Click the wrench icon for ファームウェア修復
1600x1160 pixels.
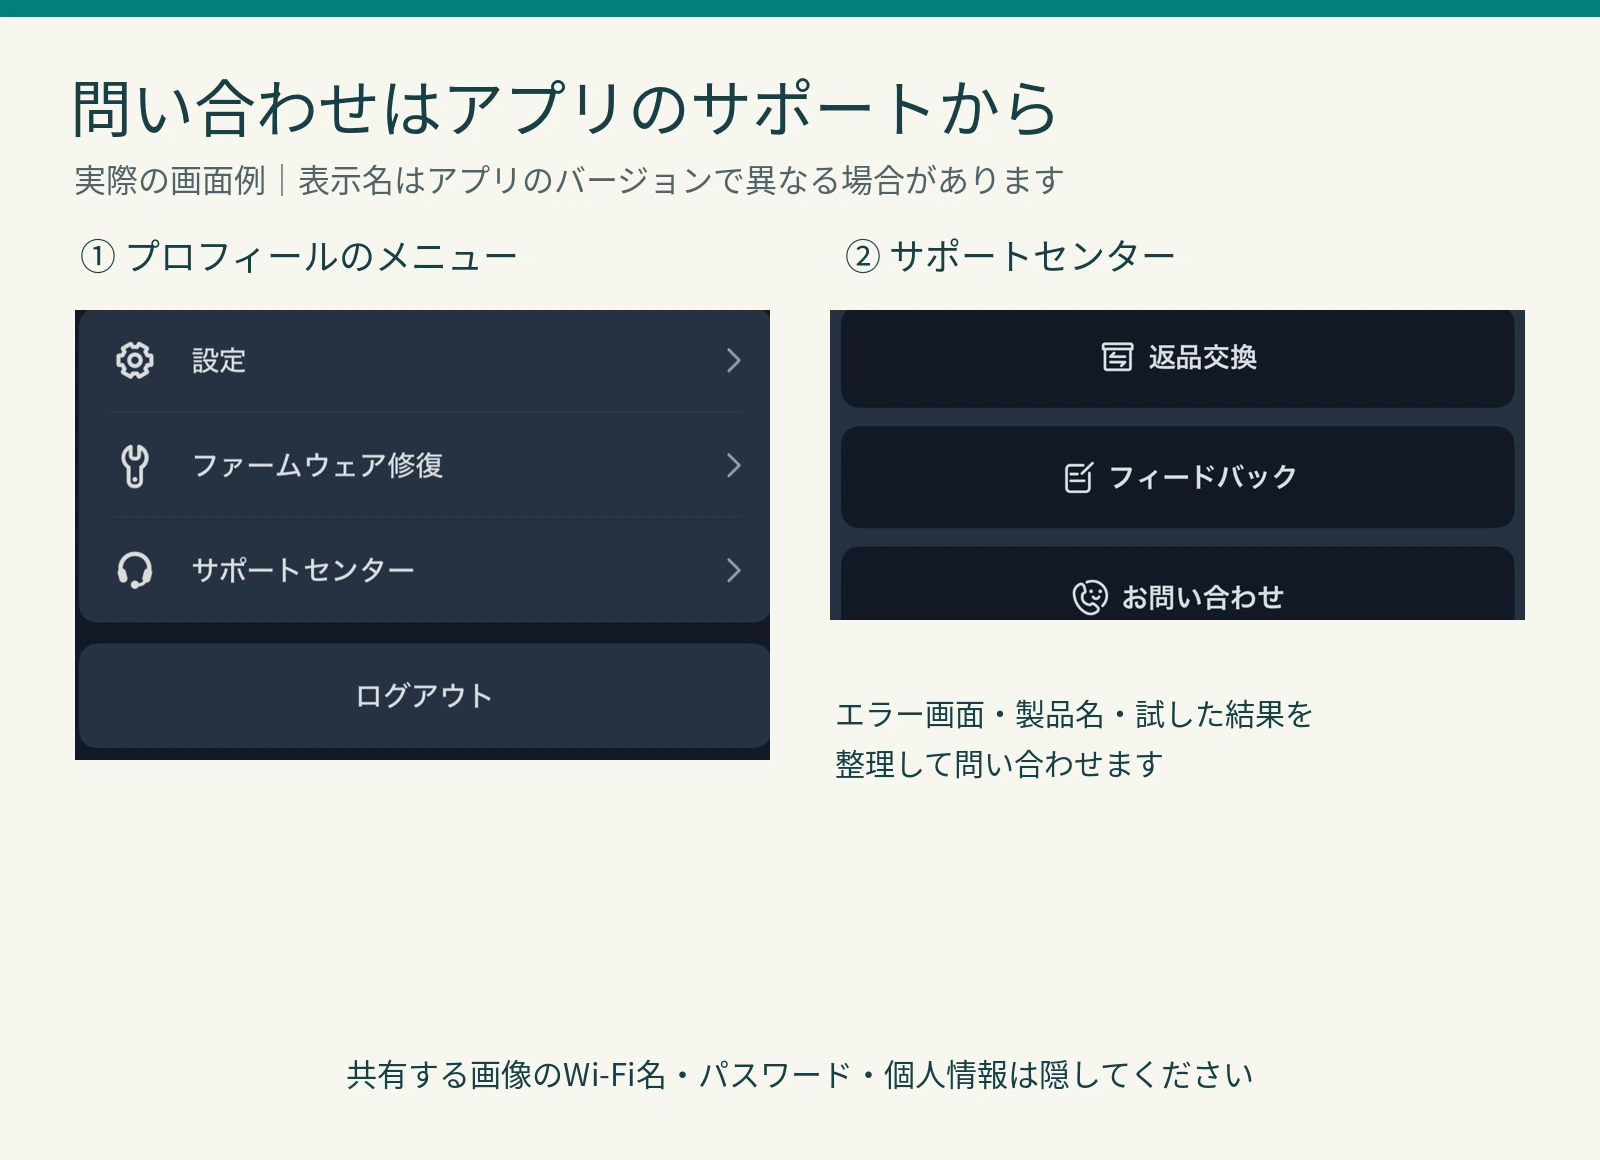[x=135, y=465]
